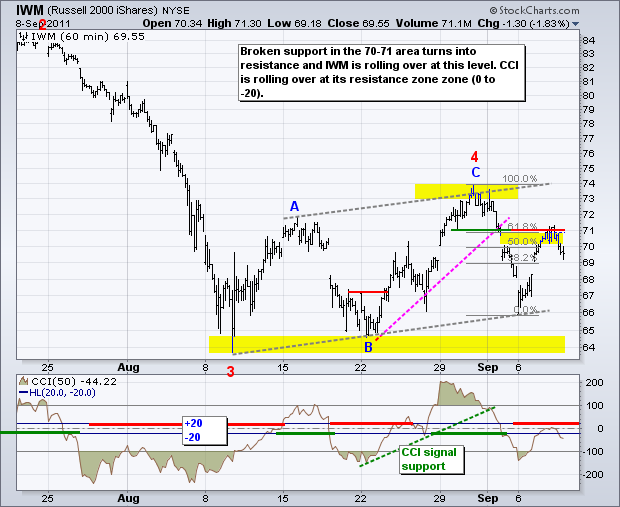Click the Low 69.18 value in header
The image size is (620, 507).
(294, 23)
